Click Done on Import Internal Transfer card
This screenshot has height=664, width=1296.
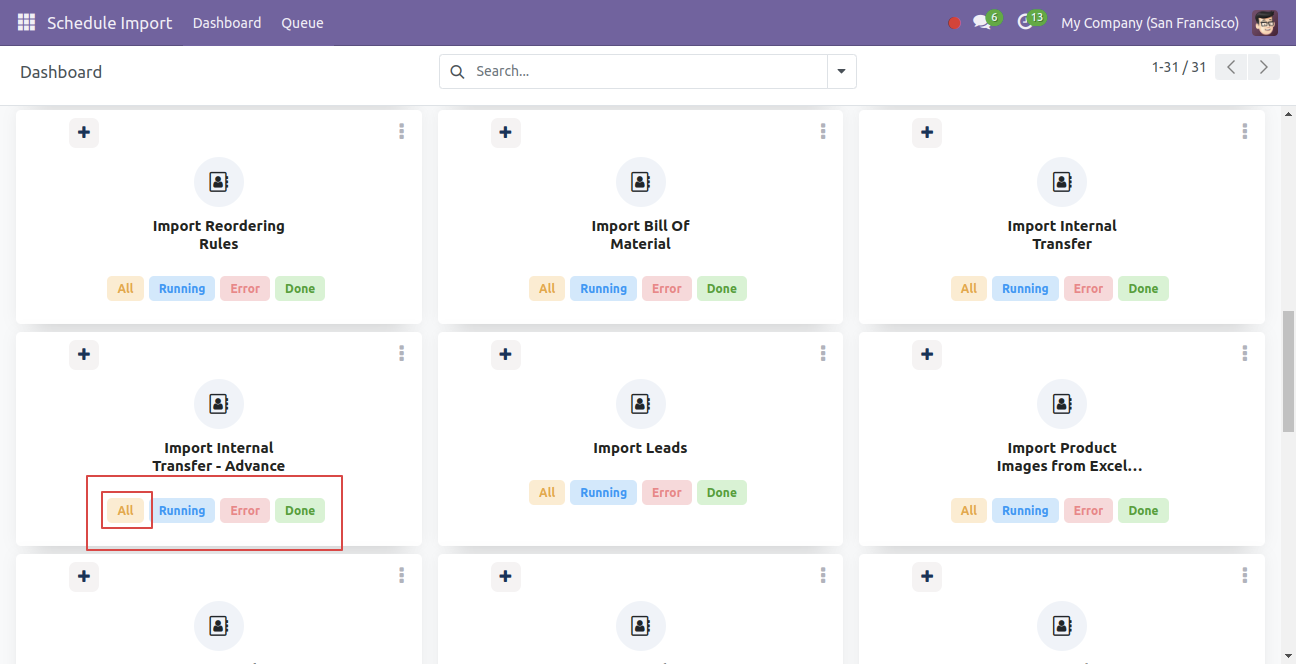(x=1143, y=289)
